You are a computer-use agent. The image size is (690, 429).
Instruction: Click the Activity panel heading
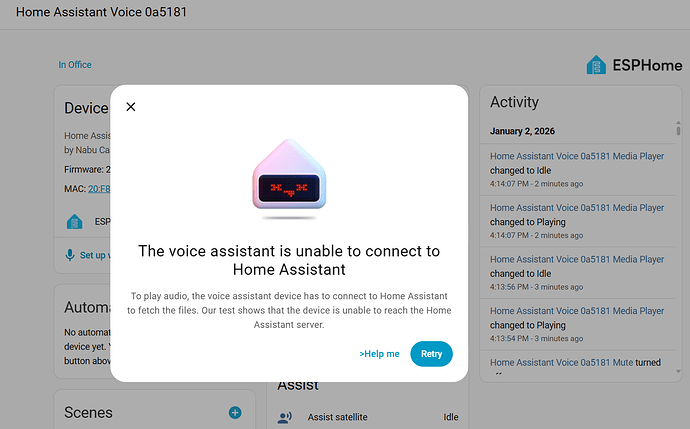pos(514,102)
